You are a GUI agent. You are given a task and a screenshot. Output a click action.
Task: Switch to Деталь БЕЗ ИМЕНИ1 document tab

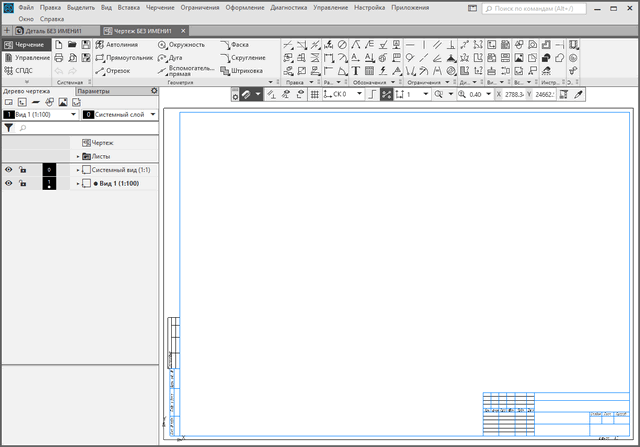pyautogui.click(x=55, y=31)
